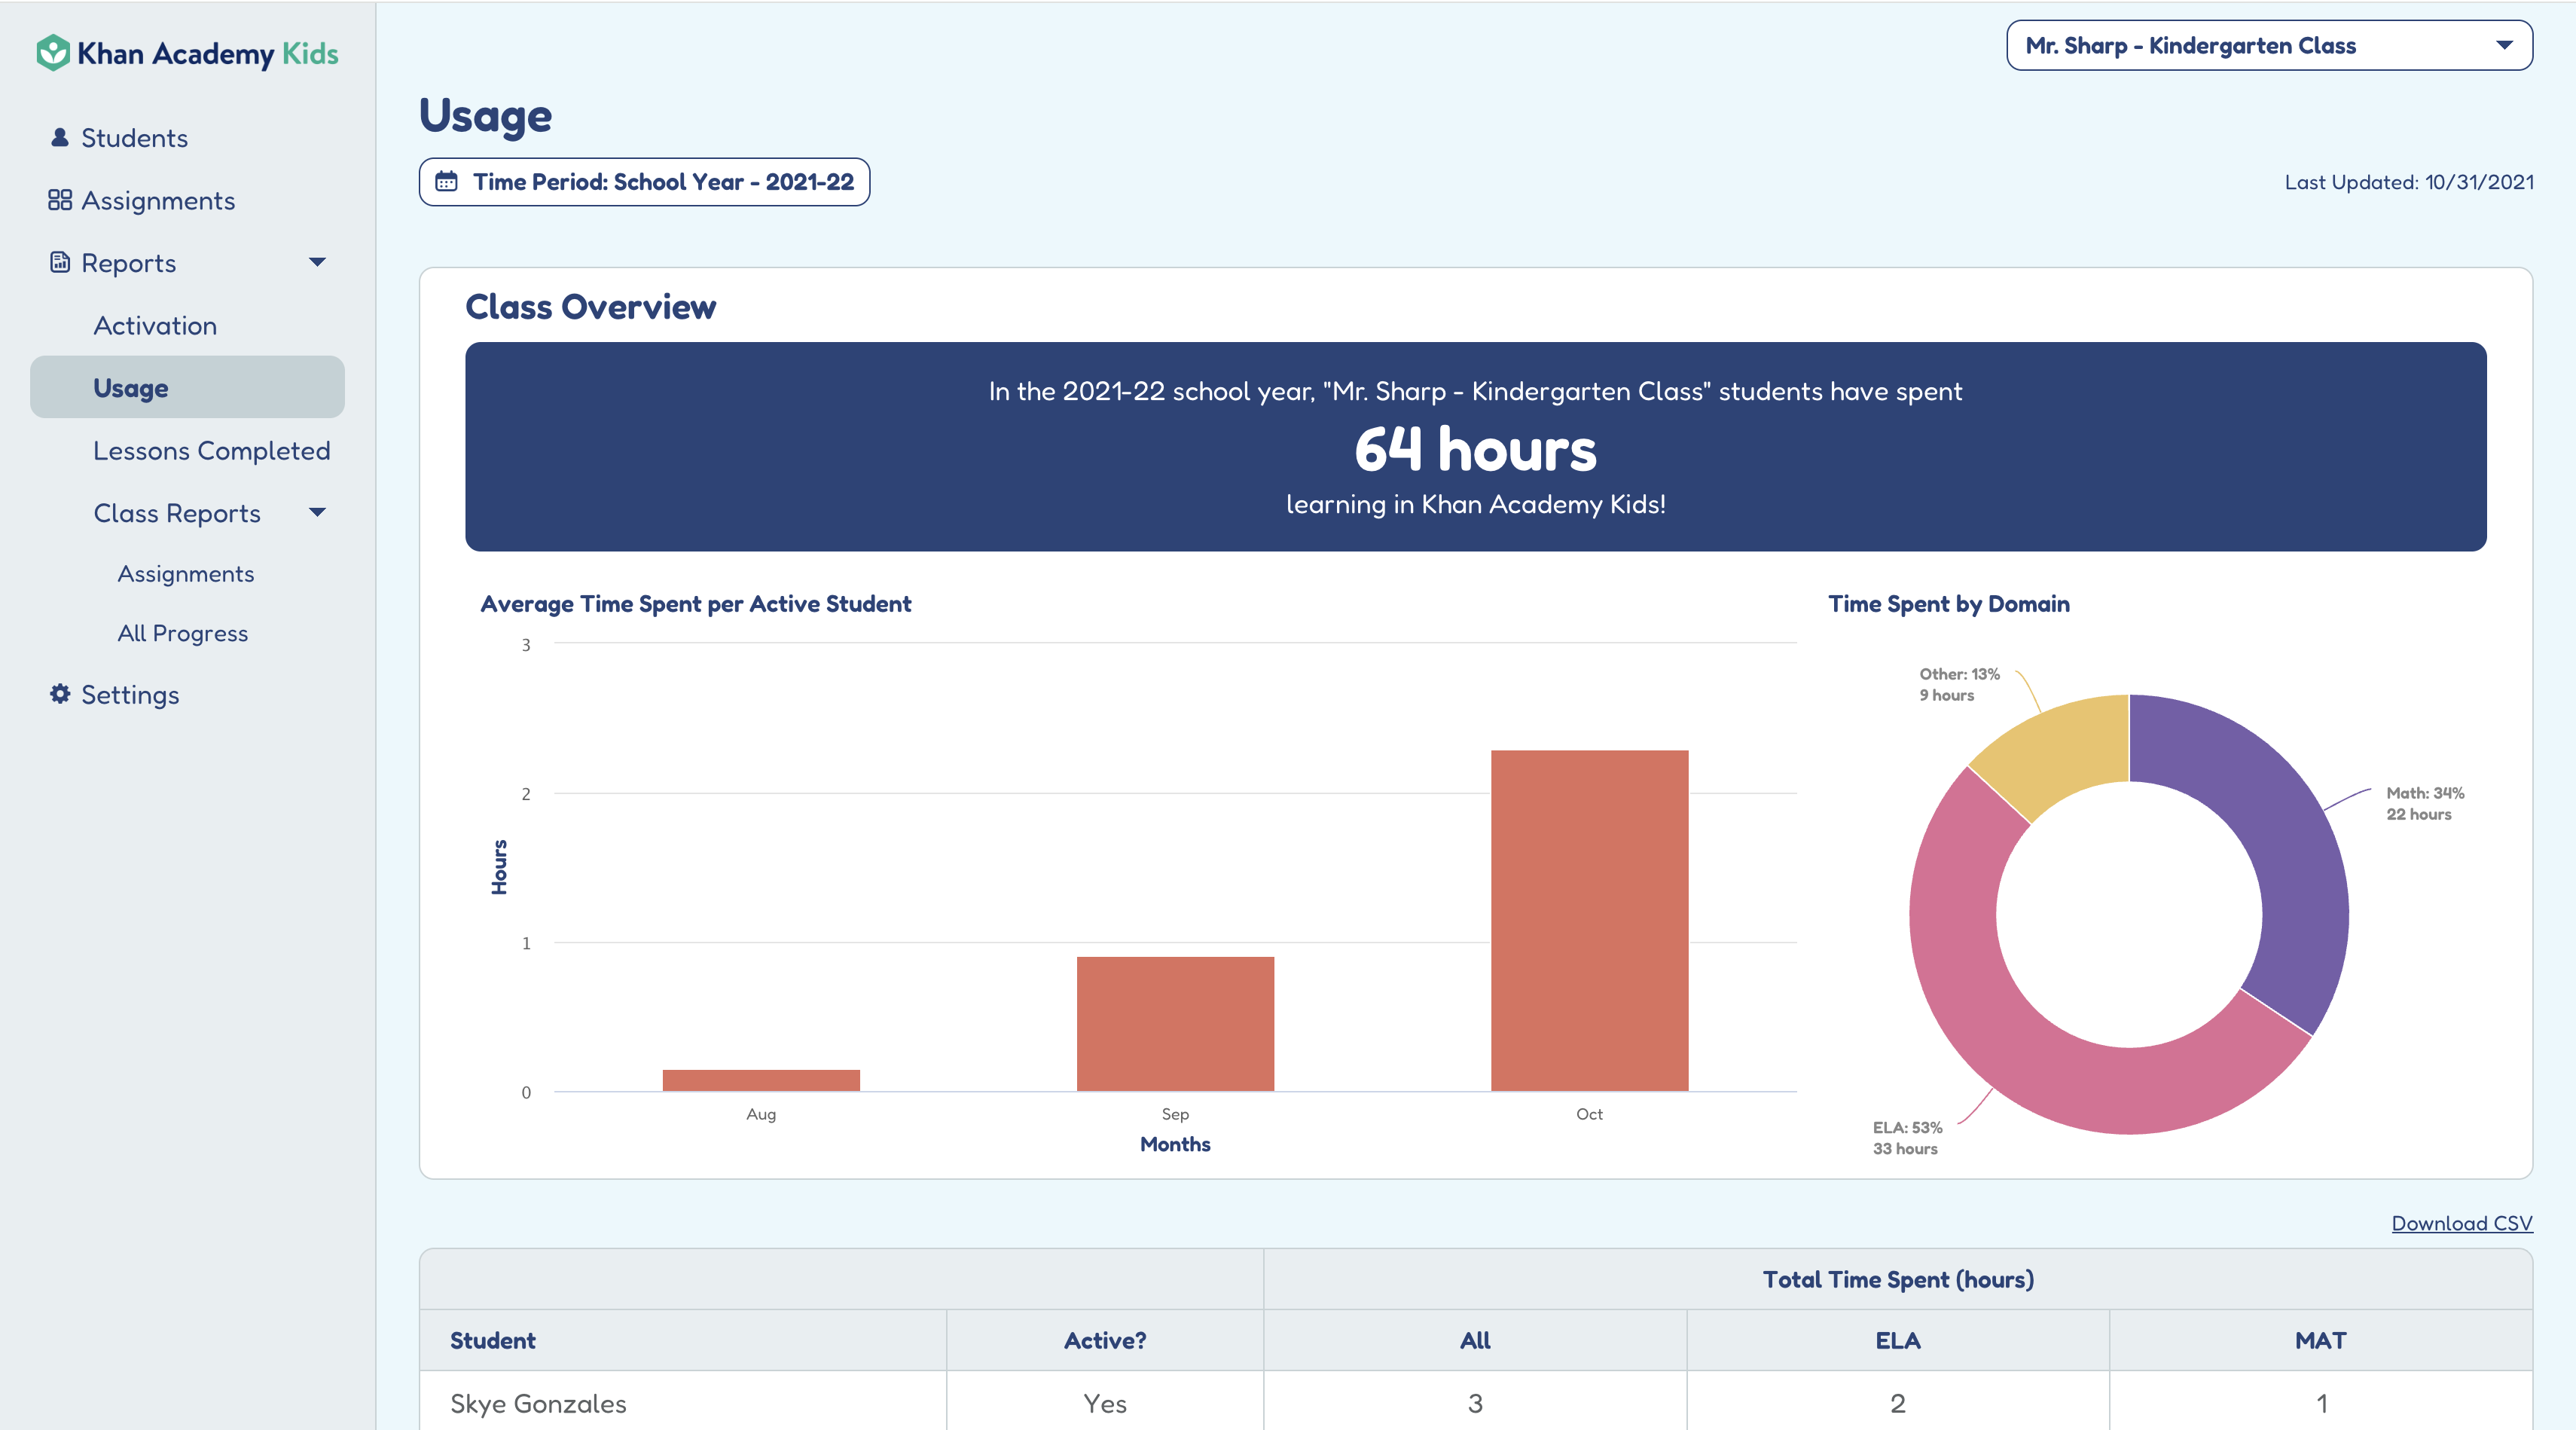Collapse the Class Reports submenu arrow

coord(317,513)
